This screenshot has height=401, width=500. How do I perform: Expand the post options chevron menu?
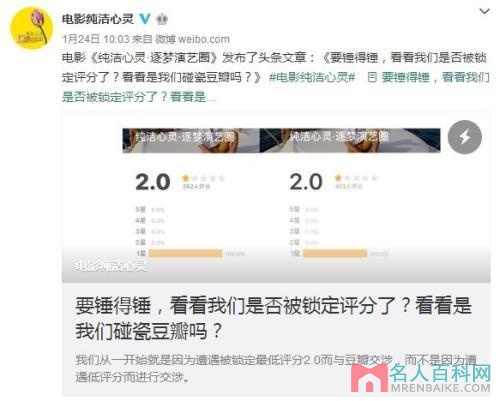[484, 11]
